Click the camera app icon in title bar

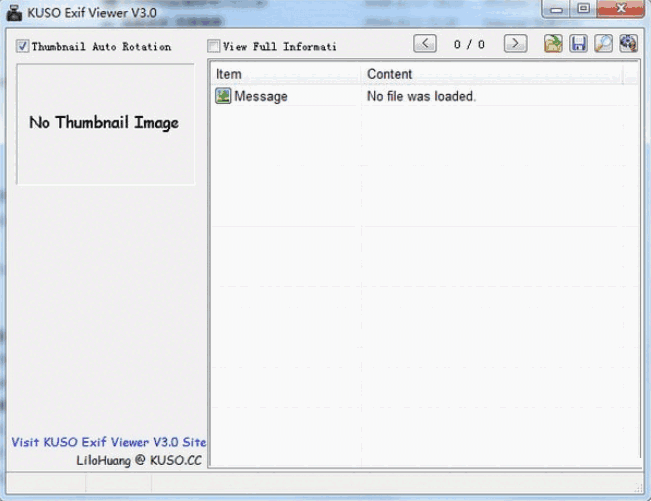15,12
